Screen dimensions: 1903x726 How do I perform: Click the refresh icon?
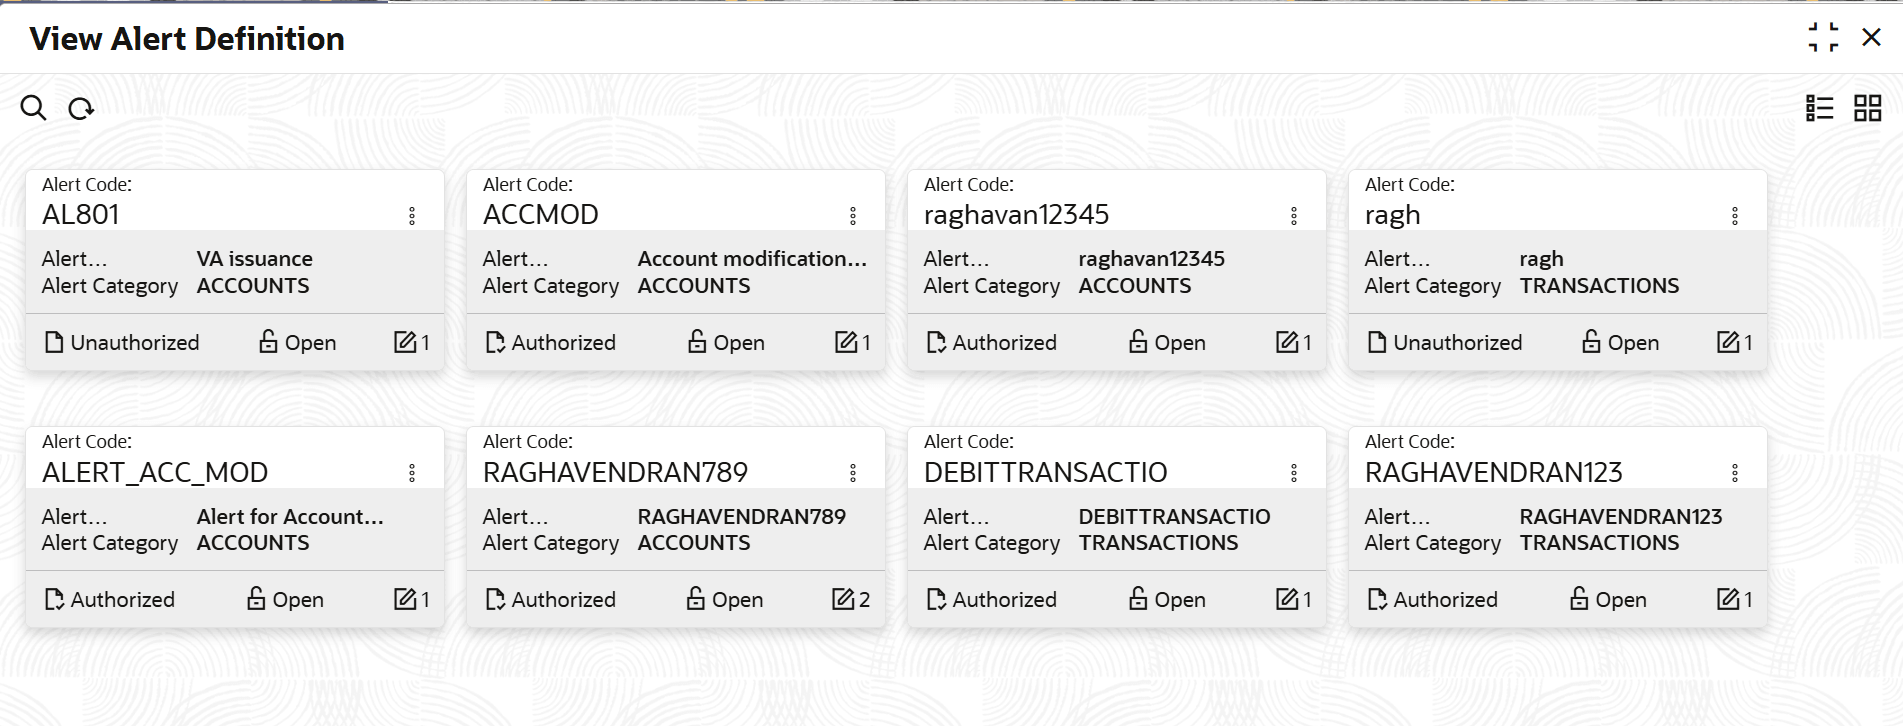[81, 108]
